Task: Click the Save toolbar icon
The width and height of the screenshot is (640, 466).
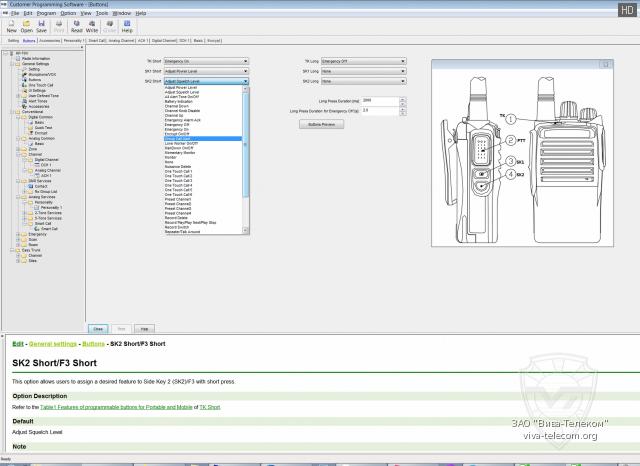Action: (41, 26)
